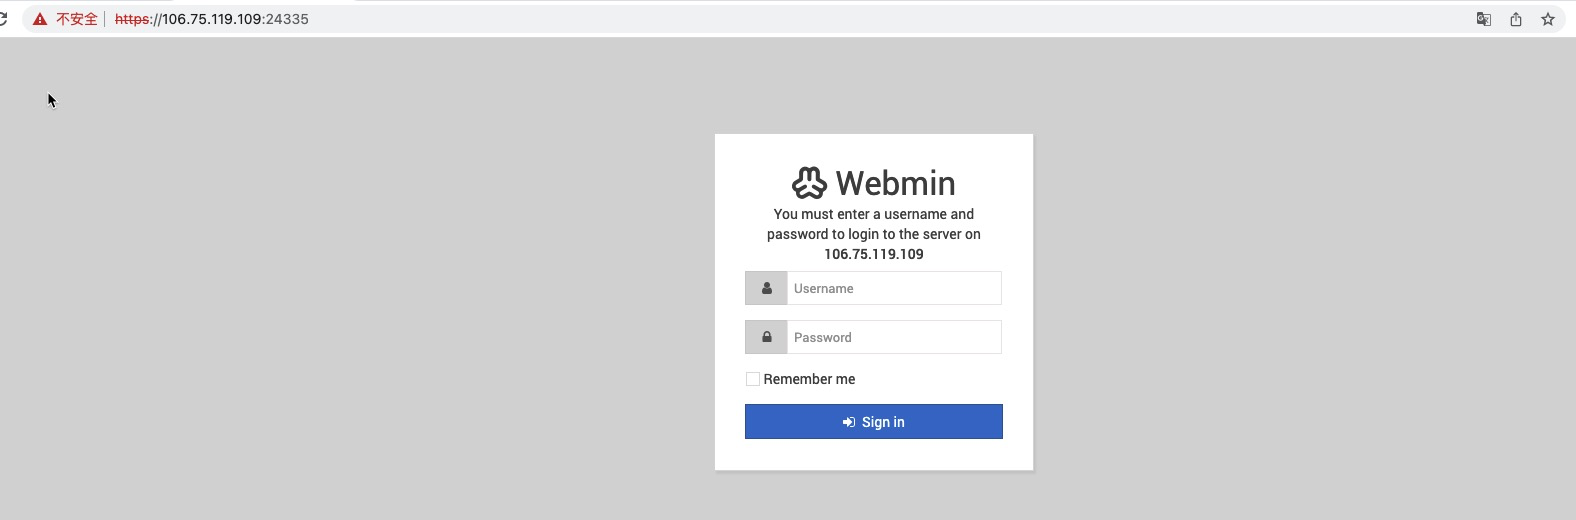Image resolution: width=1576 pixels, height=520 pixels.
Task: Click the padlock icon beside Password
Action: point(766,337)
